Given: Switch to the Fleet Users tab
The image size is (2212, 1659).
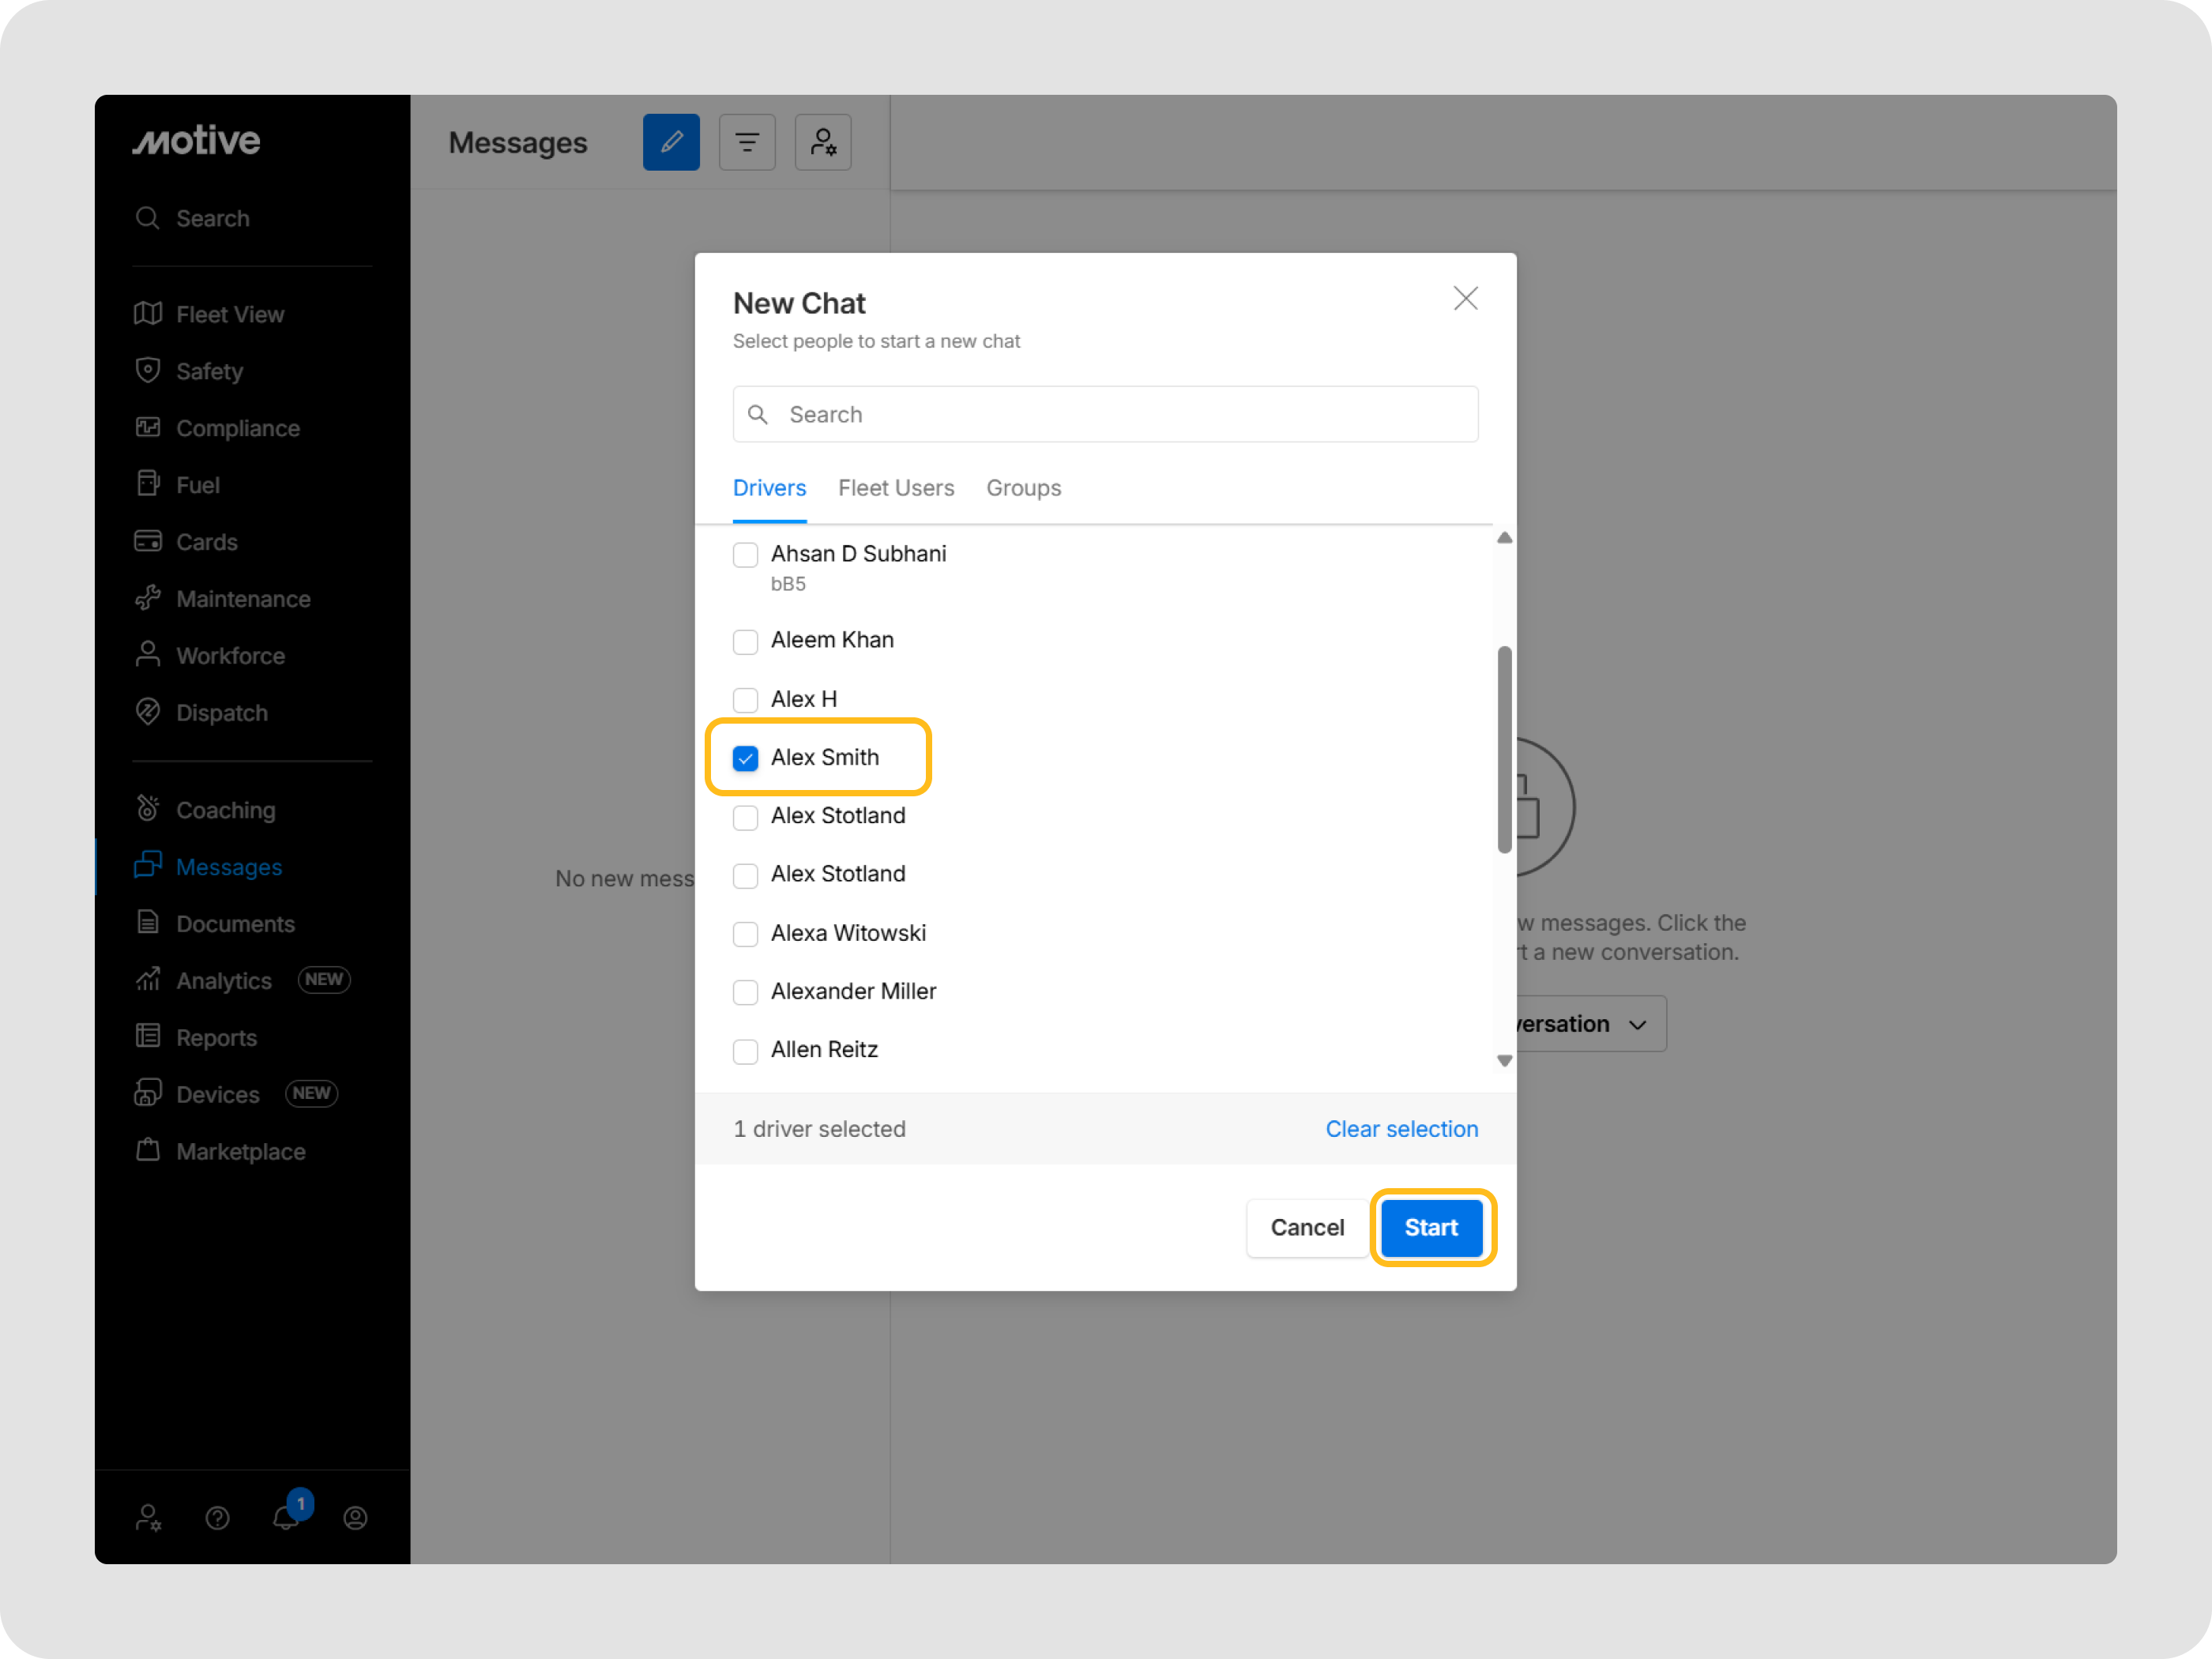Looking at the screenshot, I should [x=896, y=488].
